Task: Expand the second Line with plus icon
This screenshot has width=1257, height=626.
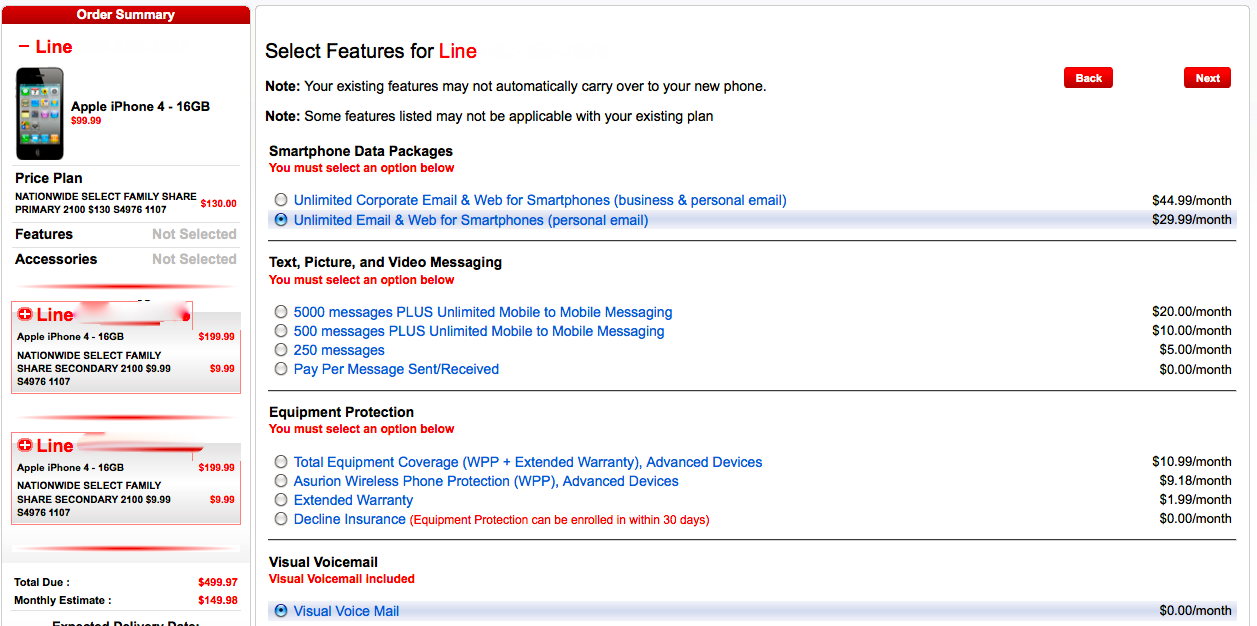Action: pyautogui.click(x=25, y=314)
